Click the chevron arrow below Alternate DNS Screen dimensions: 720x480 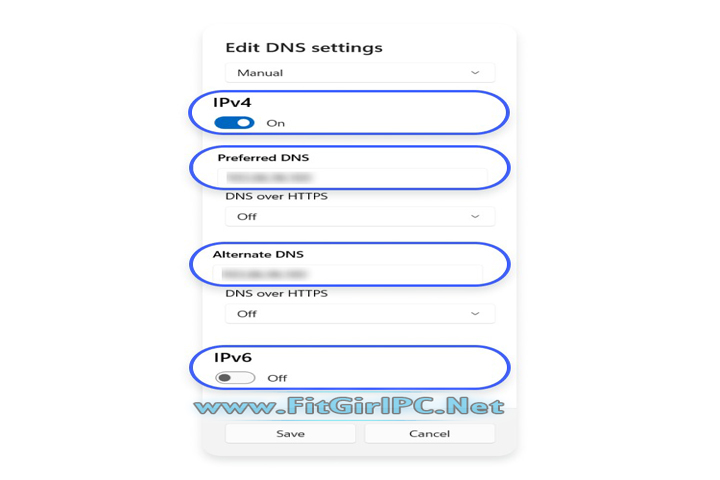click(475, 313)
